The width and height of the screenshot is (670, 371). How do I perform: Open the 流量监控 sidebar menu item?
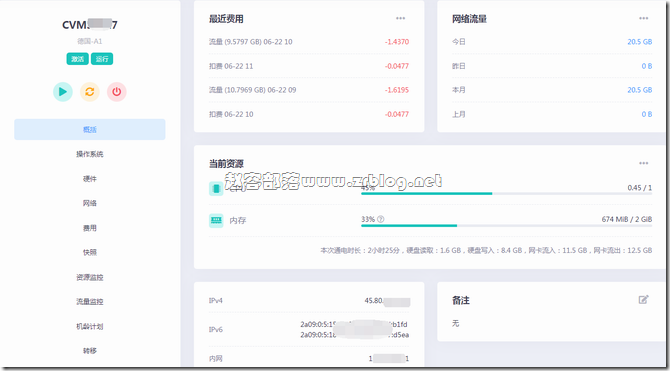click(x=90, y=302)
